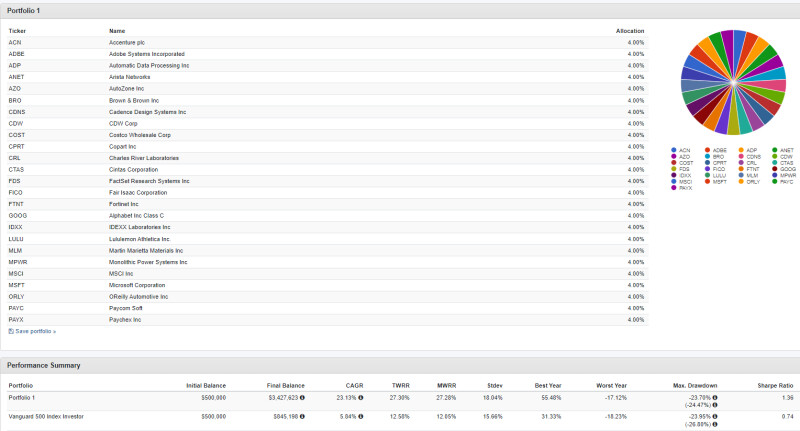
Task: Click the Allocation column header
Action: point(630,31)
